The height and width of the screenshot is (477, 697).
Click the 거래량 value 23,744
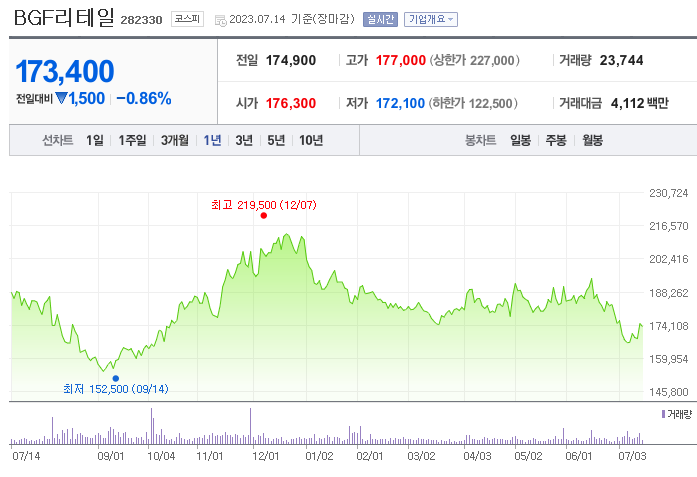point(621,60)
